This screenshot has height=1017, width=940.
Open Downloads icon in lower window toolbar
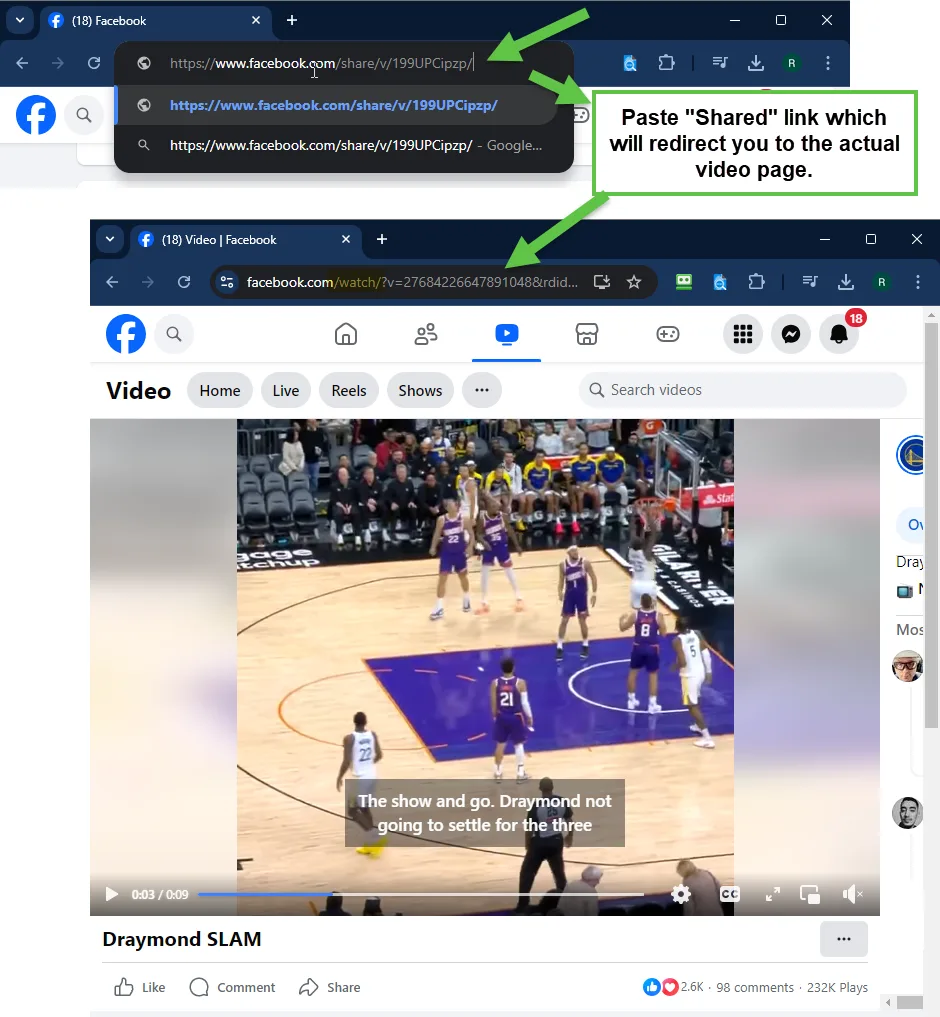[846, 282]
